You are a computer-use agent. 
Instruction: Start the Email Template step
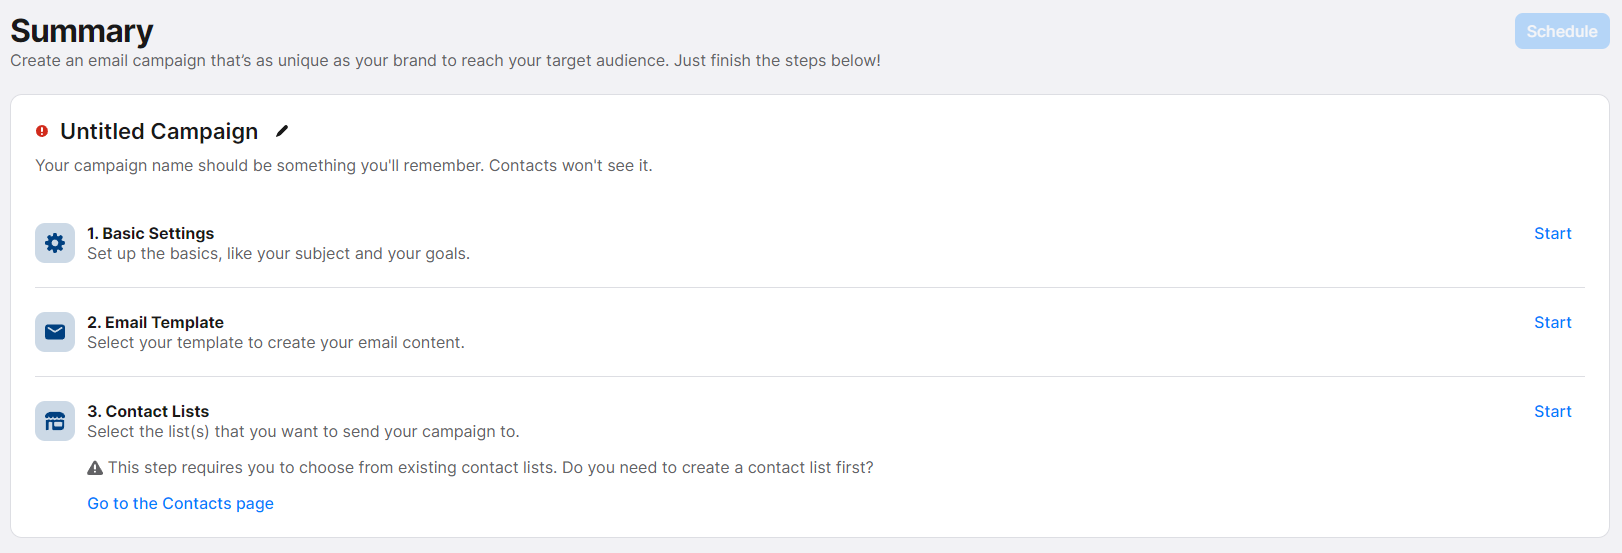click(x=1552, y=322)
